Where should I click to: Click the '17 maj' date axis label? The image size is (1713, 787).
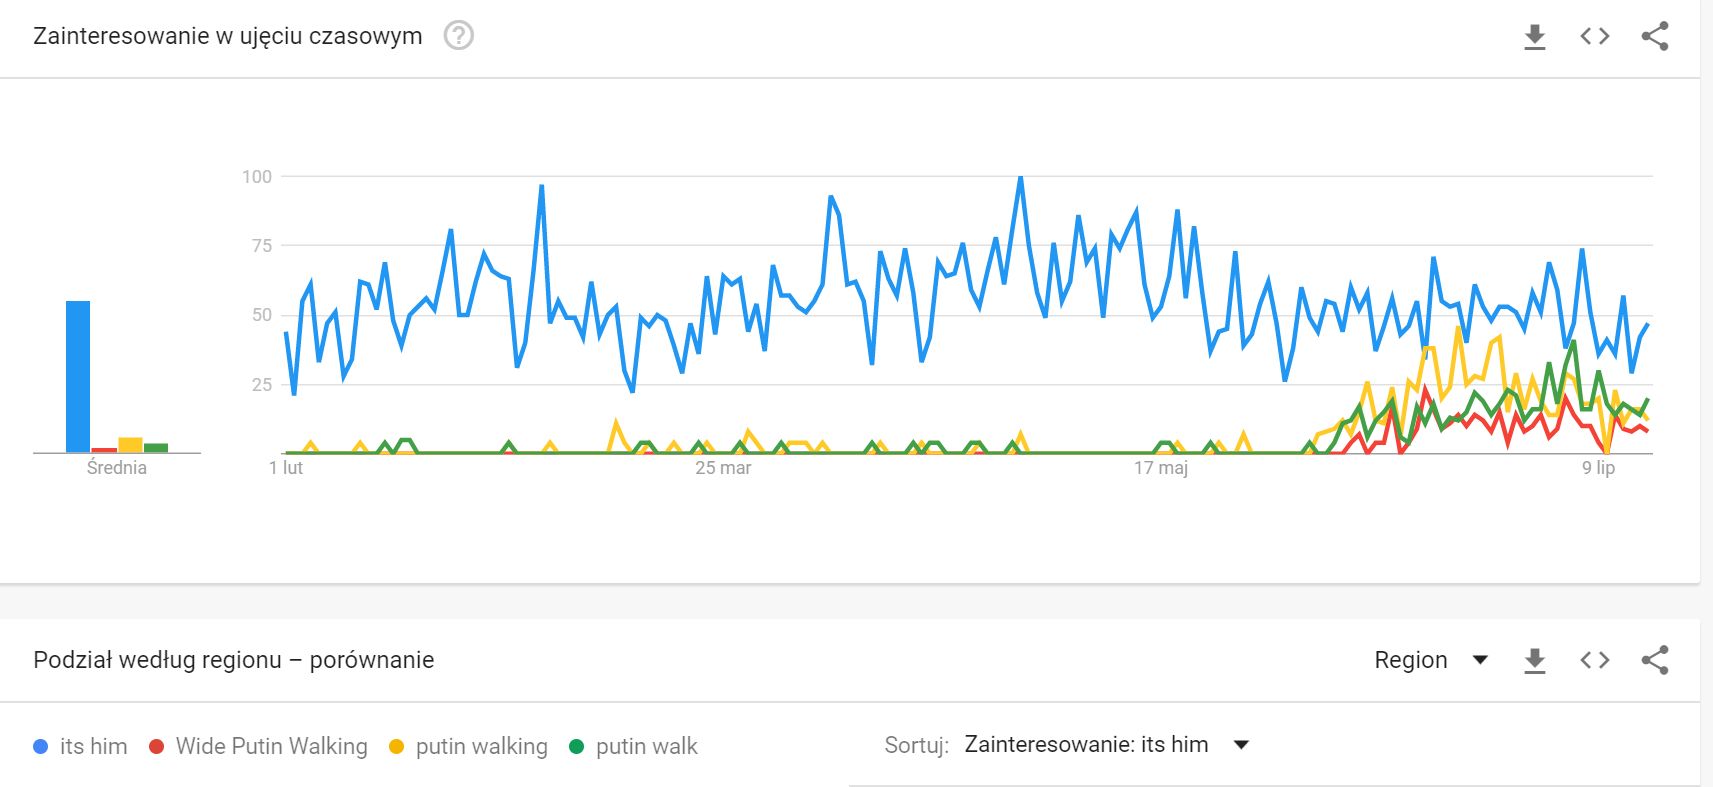click(x=1160, y=468)
